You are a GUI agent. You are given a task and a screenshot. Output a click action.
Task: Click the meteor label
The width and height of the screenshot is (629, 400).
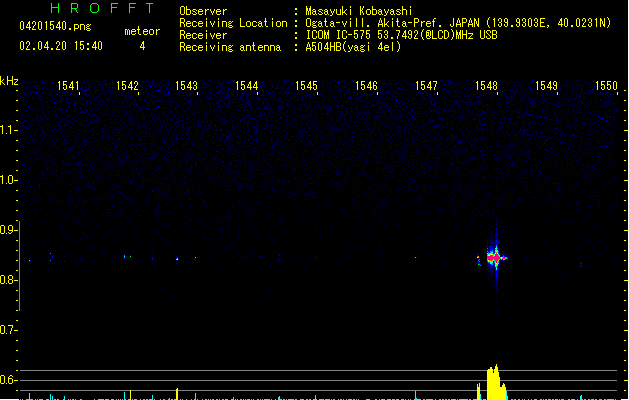(142, 31)
